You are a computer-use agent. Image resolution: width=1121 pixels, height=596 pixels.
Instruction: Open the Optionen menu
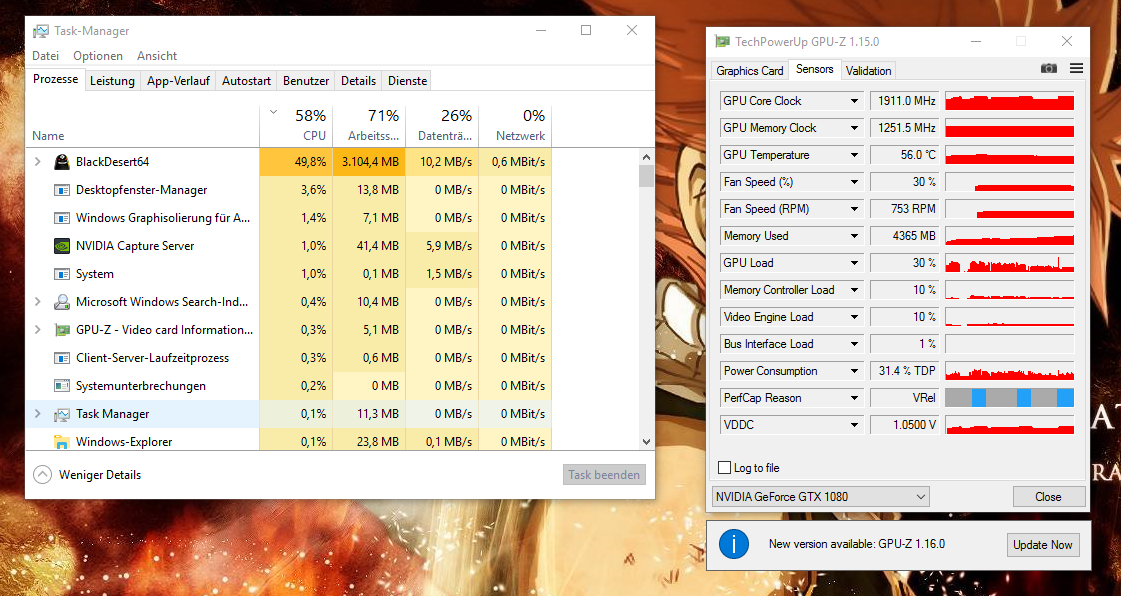(x=98, y=56)
